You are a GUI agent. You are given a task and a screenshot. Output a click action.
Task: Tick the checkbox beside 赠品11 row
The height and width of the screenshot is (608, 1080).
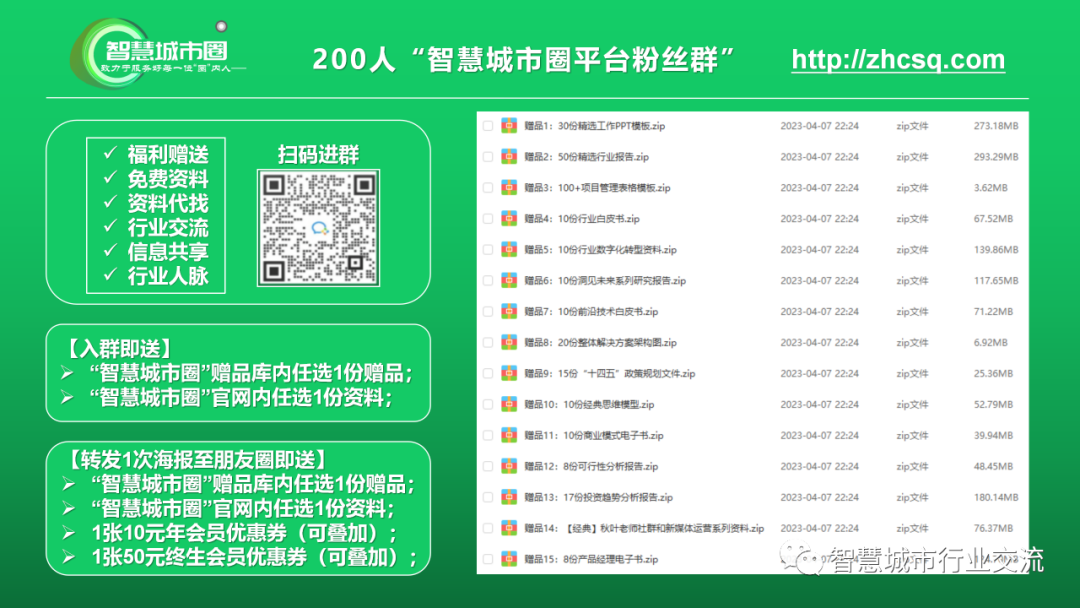(x=488, y=436)
